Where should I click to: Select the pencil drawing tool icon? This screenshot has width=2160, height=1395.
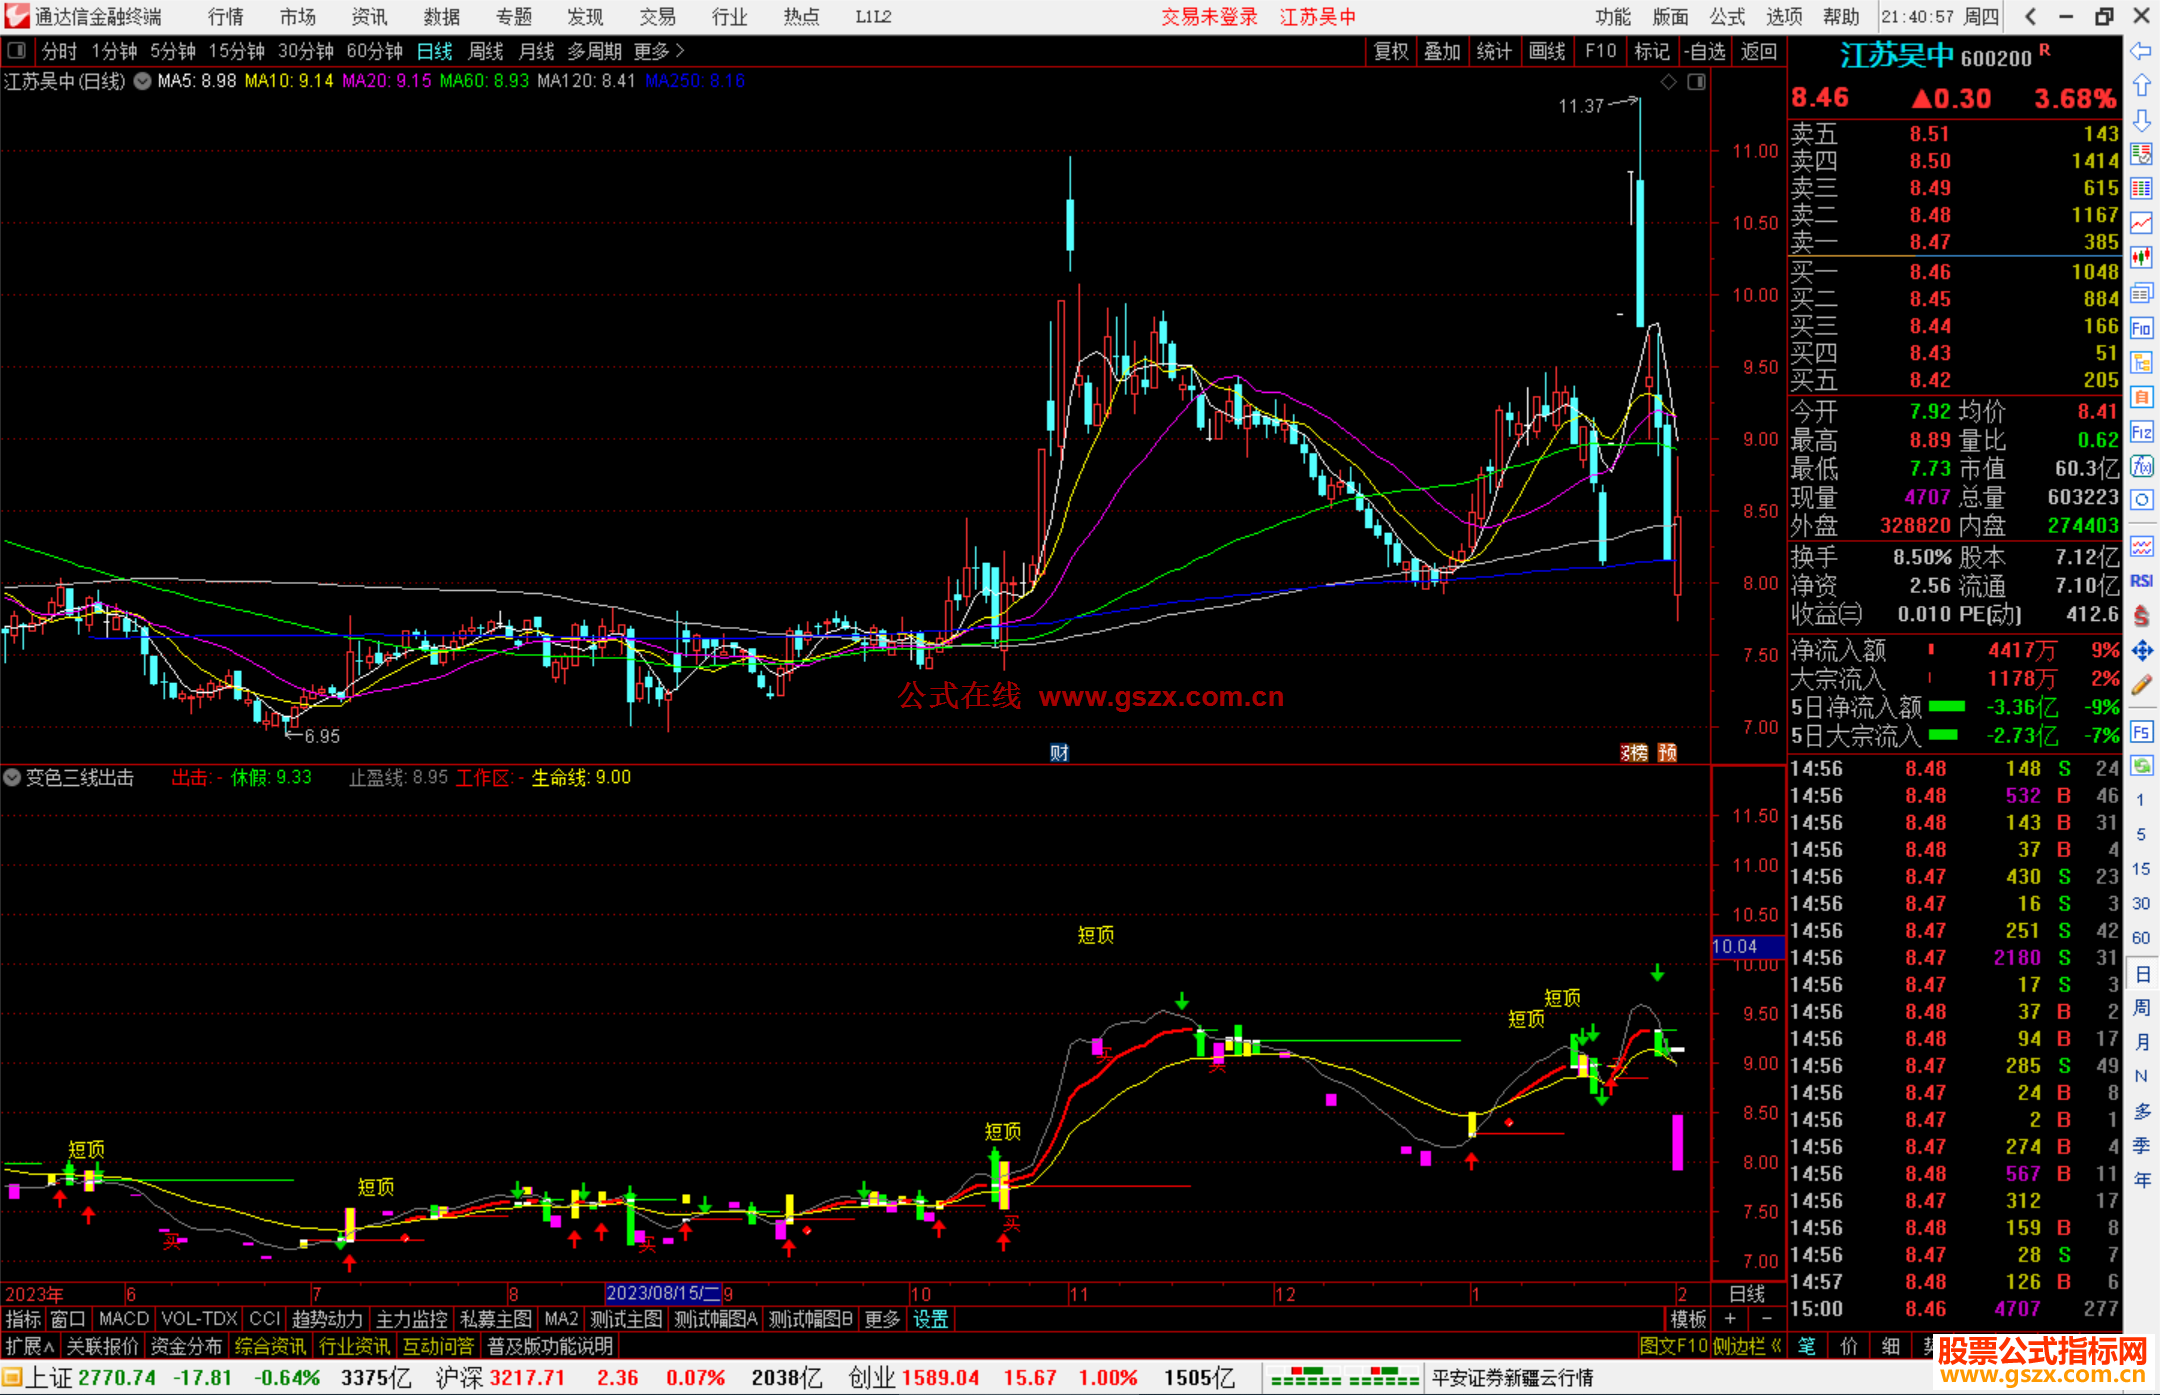[2141, 685]
